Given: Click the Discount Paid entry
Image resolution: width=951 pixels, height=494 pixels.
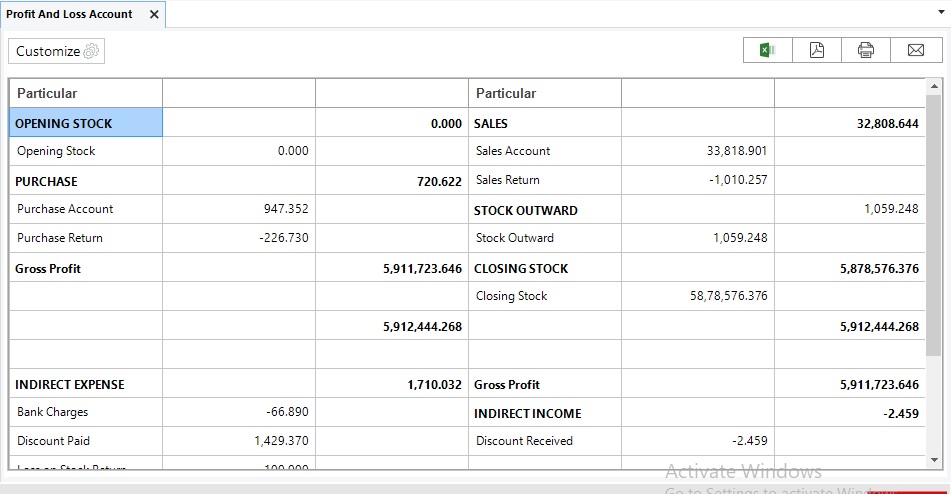Looking at the screenshot, I should point(54,441).
